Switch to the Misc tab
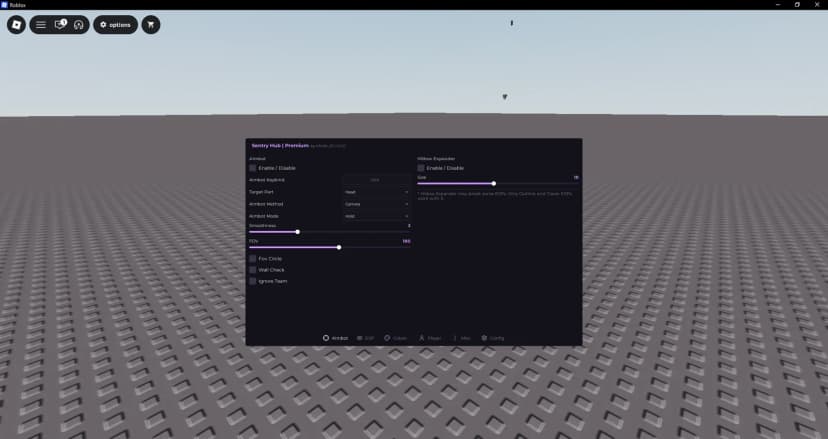The height and width of the screenshot is (439, 828). coord(462,338)
